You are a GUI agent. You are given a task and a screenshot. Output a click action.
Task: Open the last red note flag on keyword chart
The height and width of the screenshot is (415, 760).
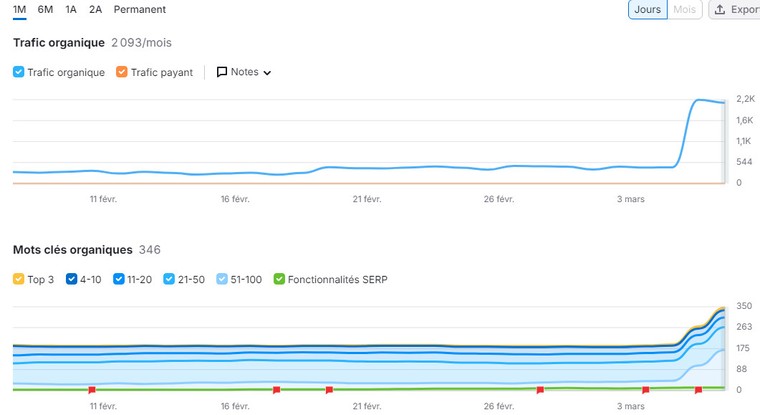click(x=698, y=389)
